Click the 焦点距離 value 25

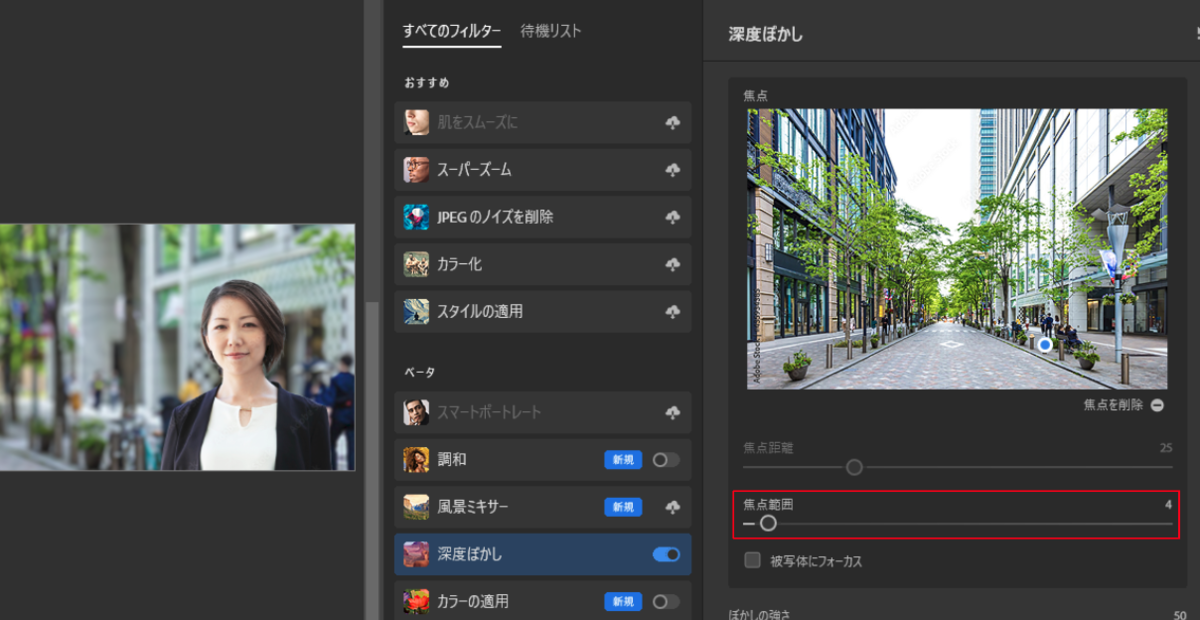(x=1166, y=448)
